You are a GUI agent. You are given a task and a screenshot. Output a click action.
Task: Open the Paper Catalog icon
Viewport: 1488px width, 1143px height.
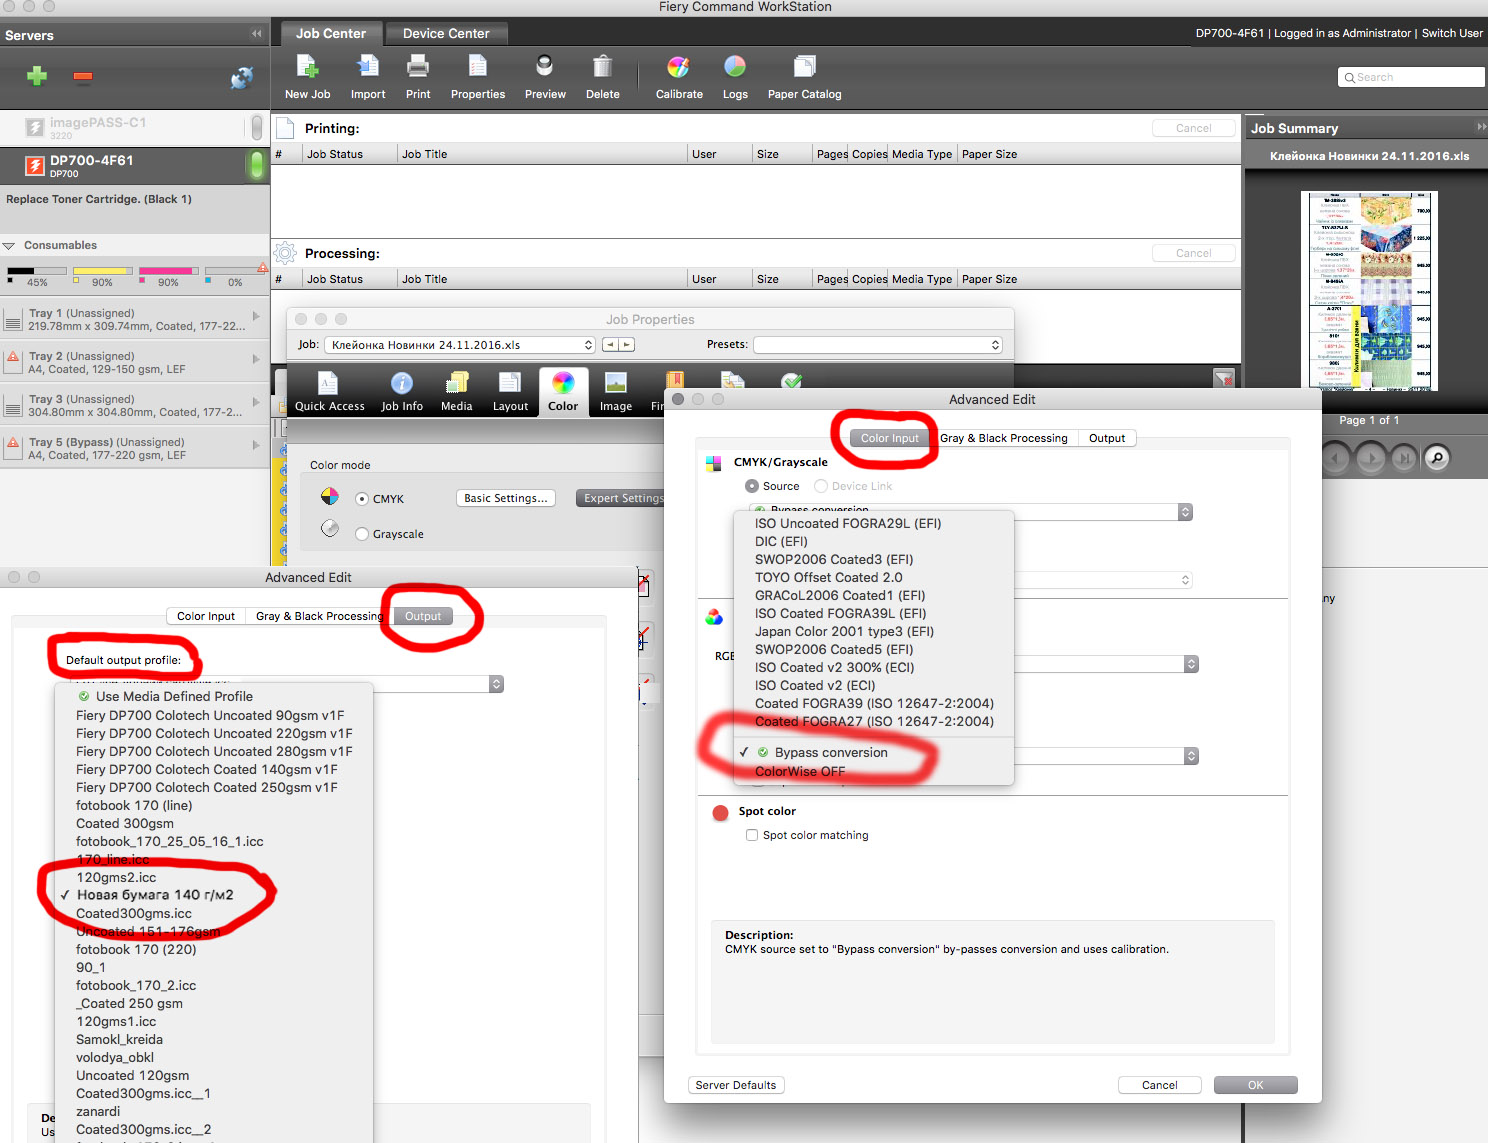(804, 67)
